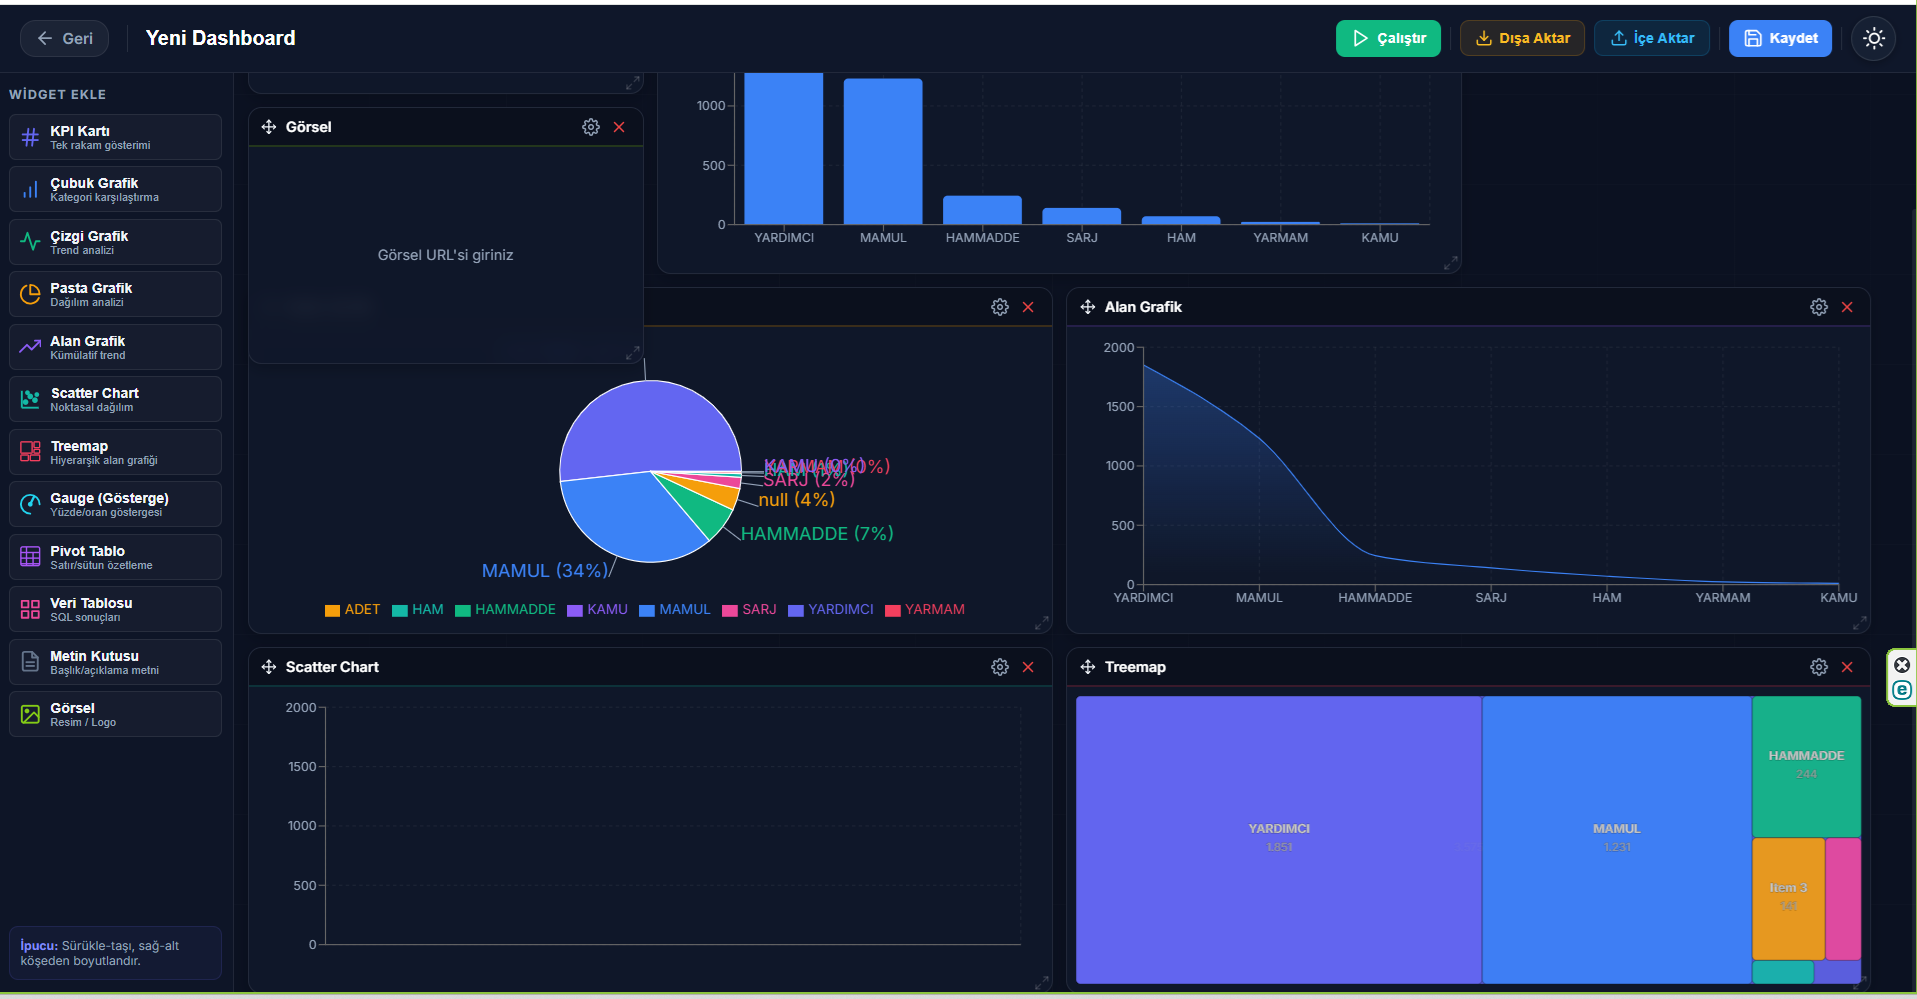This screenshot has width=1917, height=999.
Task: Select the MAMUL block in the Treemap
Action: [x=1617, y=839]
